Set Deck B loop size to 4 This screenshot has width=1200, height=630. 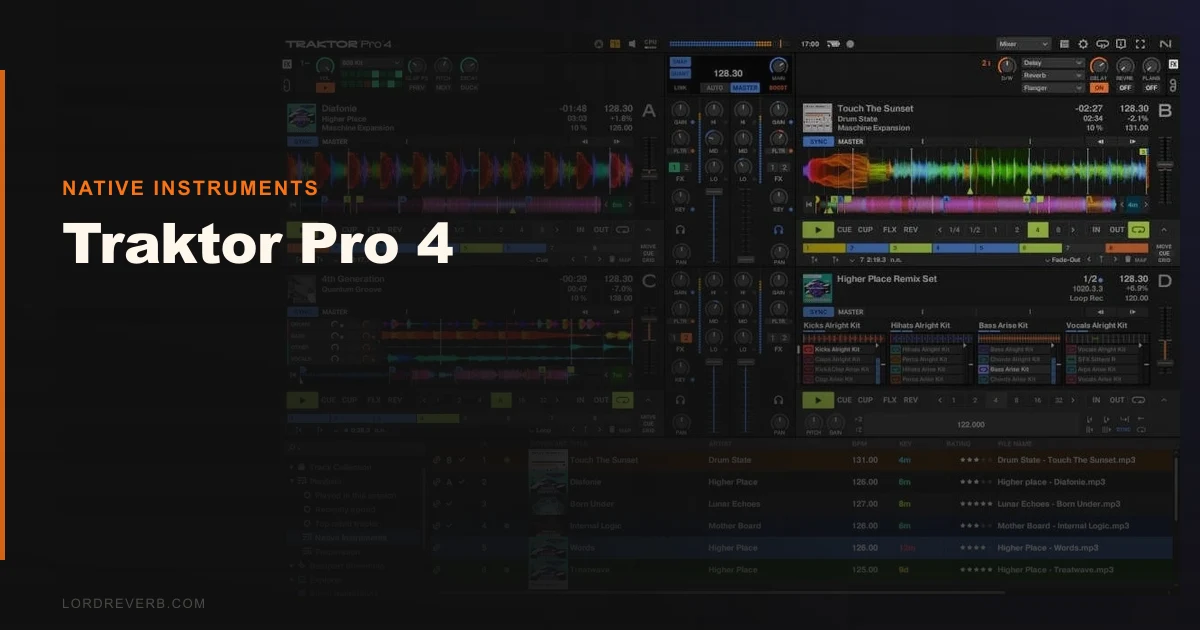(1037, 230)
